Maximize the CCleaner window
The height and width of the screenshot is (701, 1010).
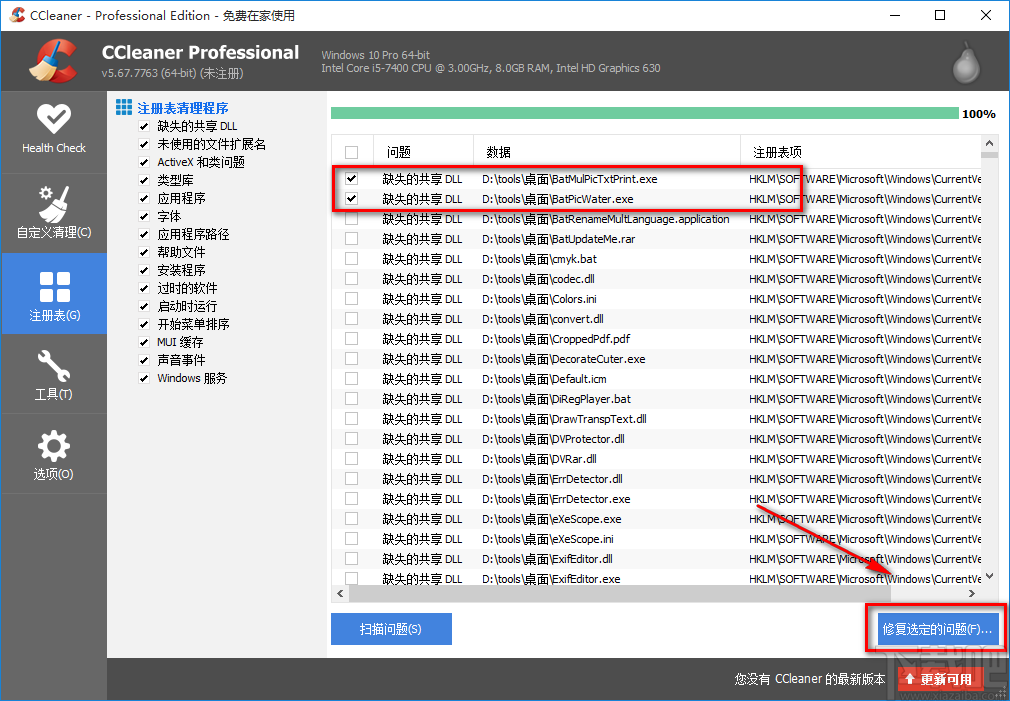pos(940,15)
